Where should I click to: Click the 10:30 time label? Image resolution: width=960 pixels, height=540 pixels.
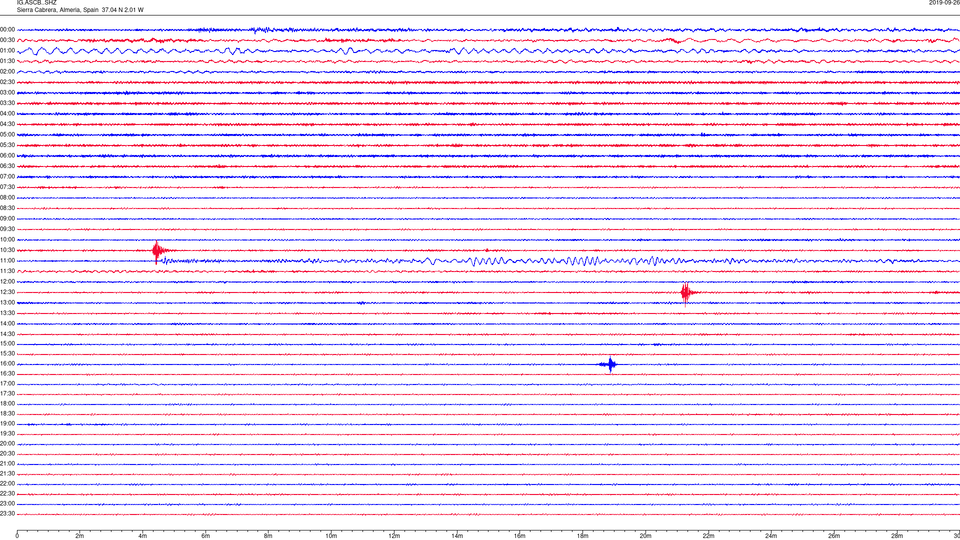tap(7, 250)
